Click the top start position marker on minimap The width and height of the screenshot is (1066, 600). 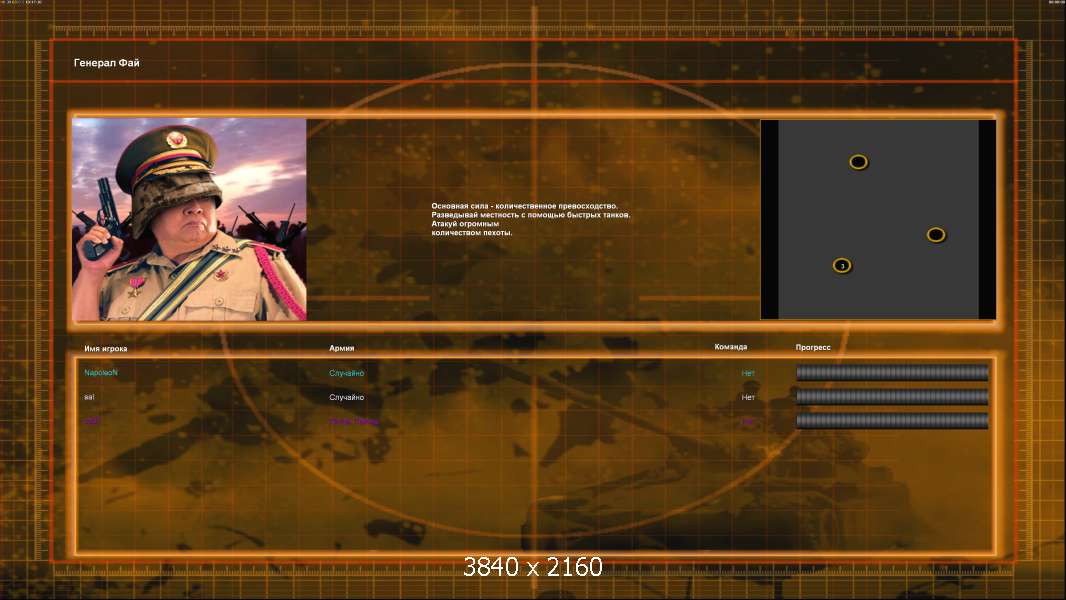point(858,162)
